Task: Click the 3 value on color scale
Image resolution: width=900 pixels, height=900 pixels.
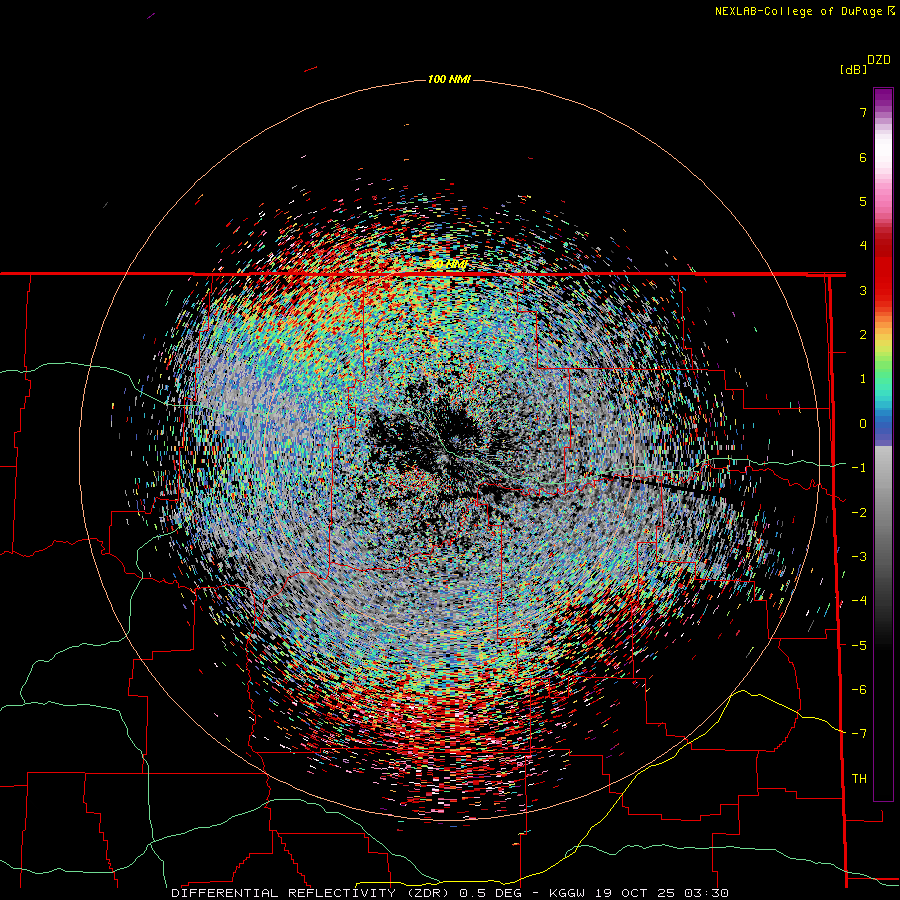Action: pos(863,290)
